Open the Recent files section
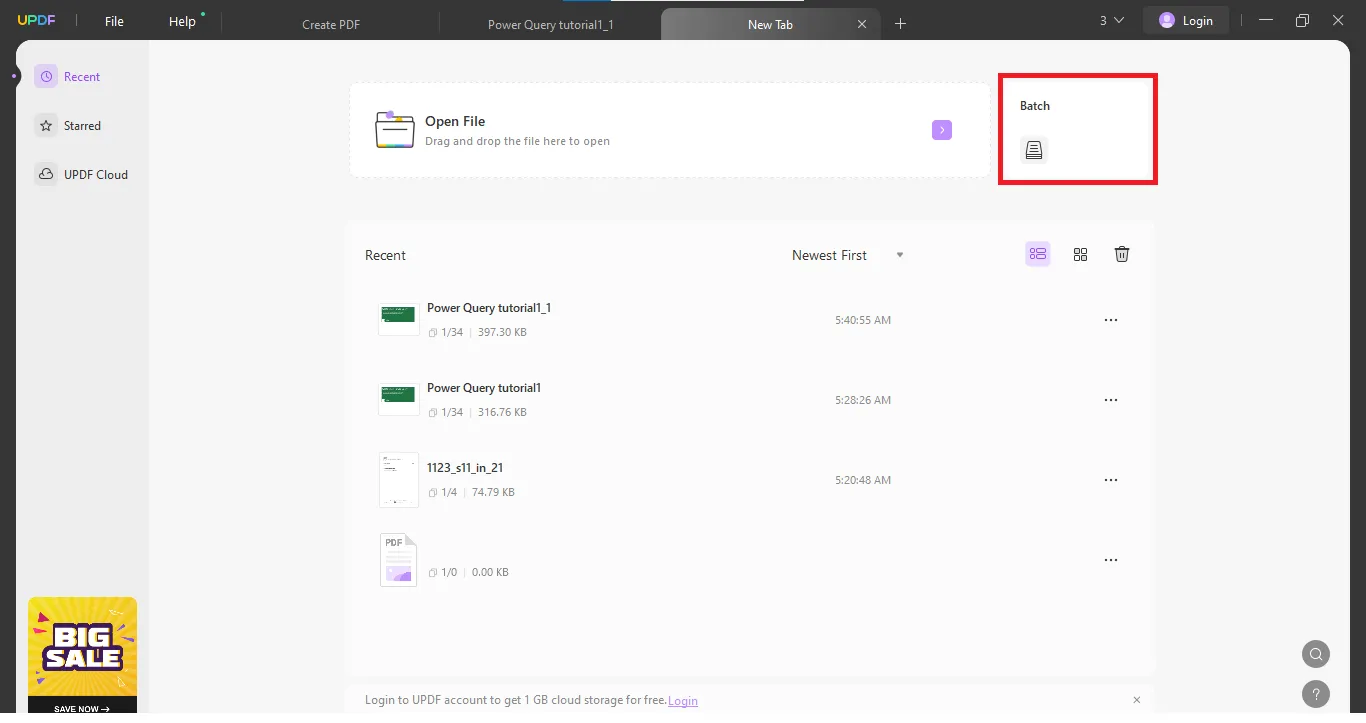This screenshot has height=723, width=1366. (81, 76)
